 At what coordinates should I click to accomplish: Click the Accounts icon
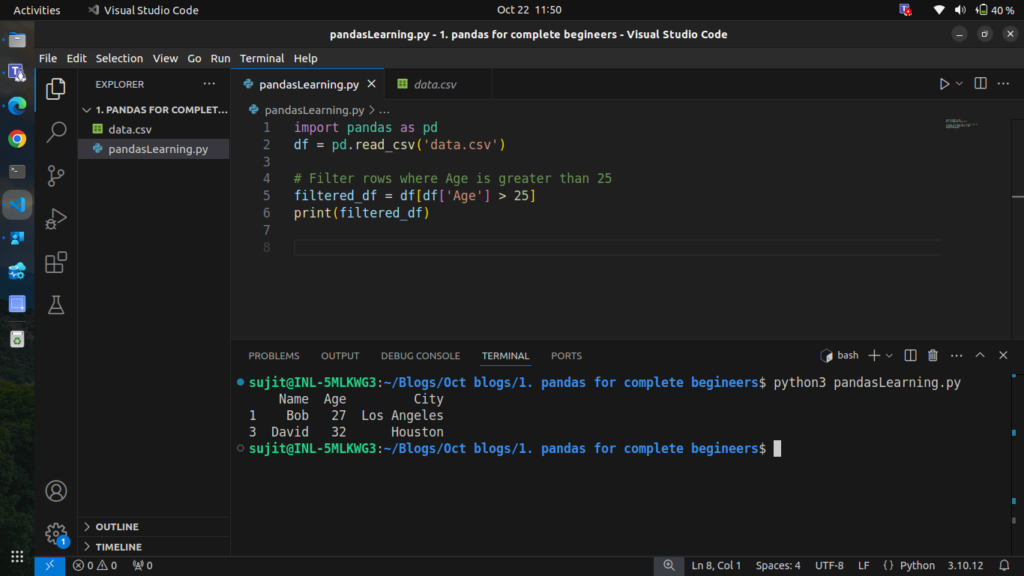pos(56,491)
